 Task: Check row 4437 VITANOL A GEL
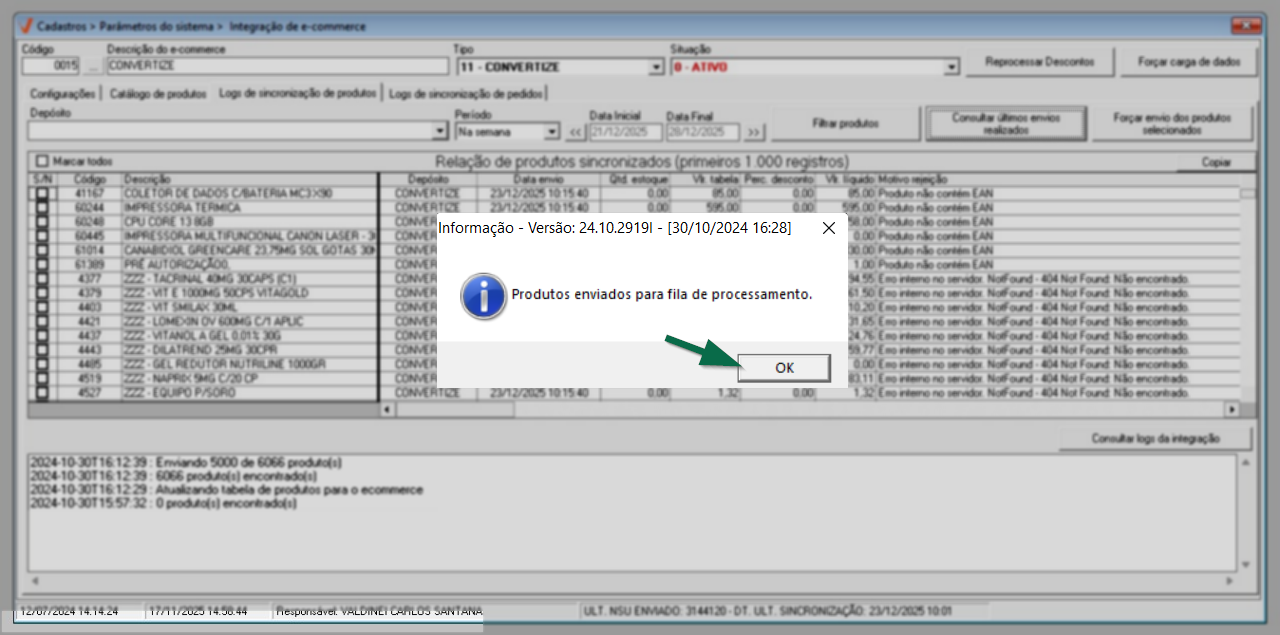42,336
